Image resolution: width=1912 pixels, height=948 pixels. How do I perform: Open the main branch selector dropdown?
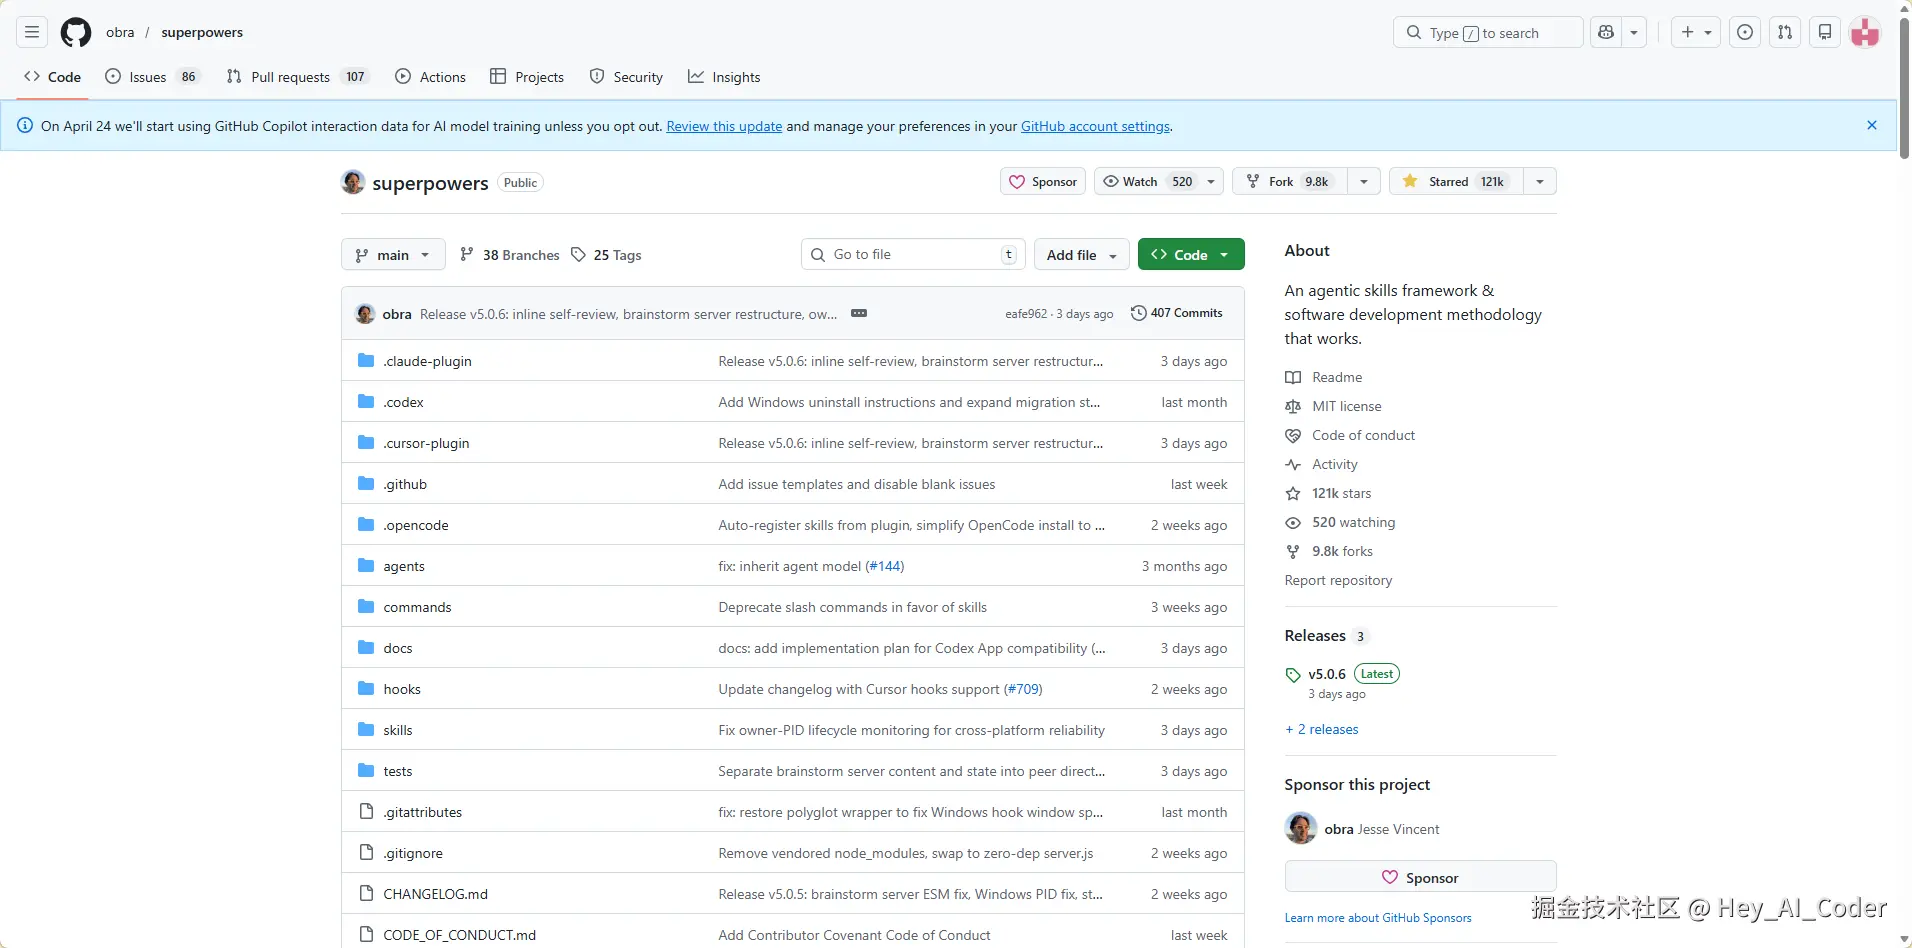pyautogui.click(x=393, y=255)
